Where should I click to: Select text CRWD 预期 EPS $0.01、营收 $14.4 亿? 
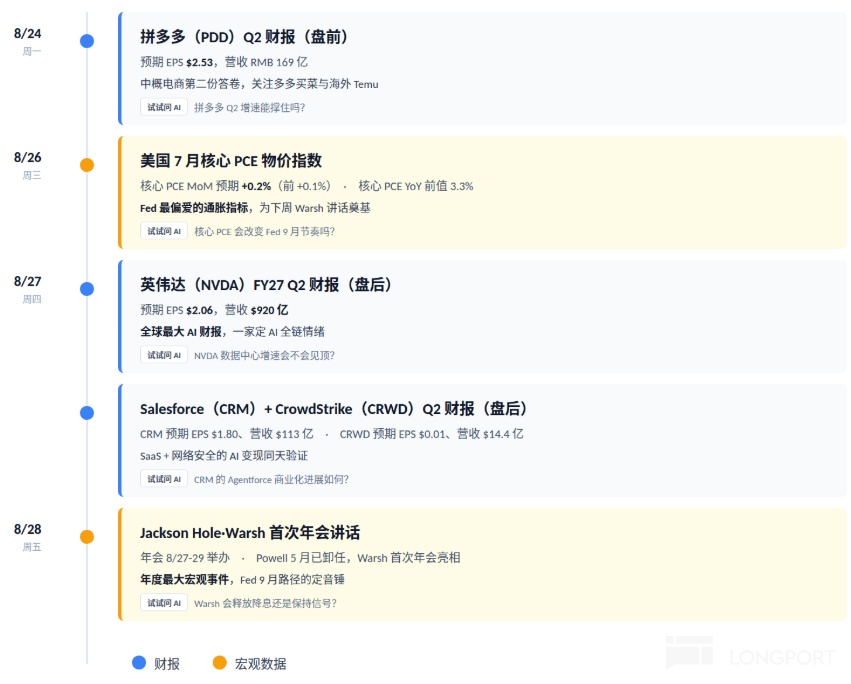(431, 434)
